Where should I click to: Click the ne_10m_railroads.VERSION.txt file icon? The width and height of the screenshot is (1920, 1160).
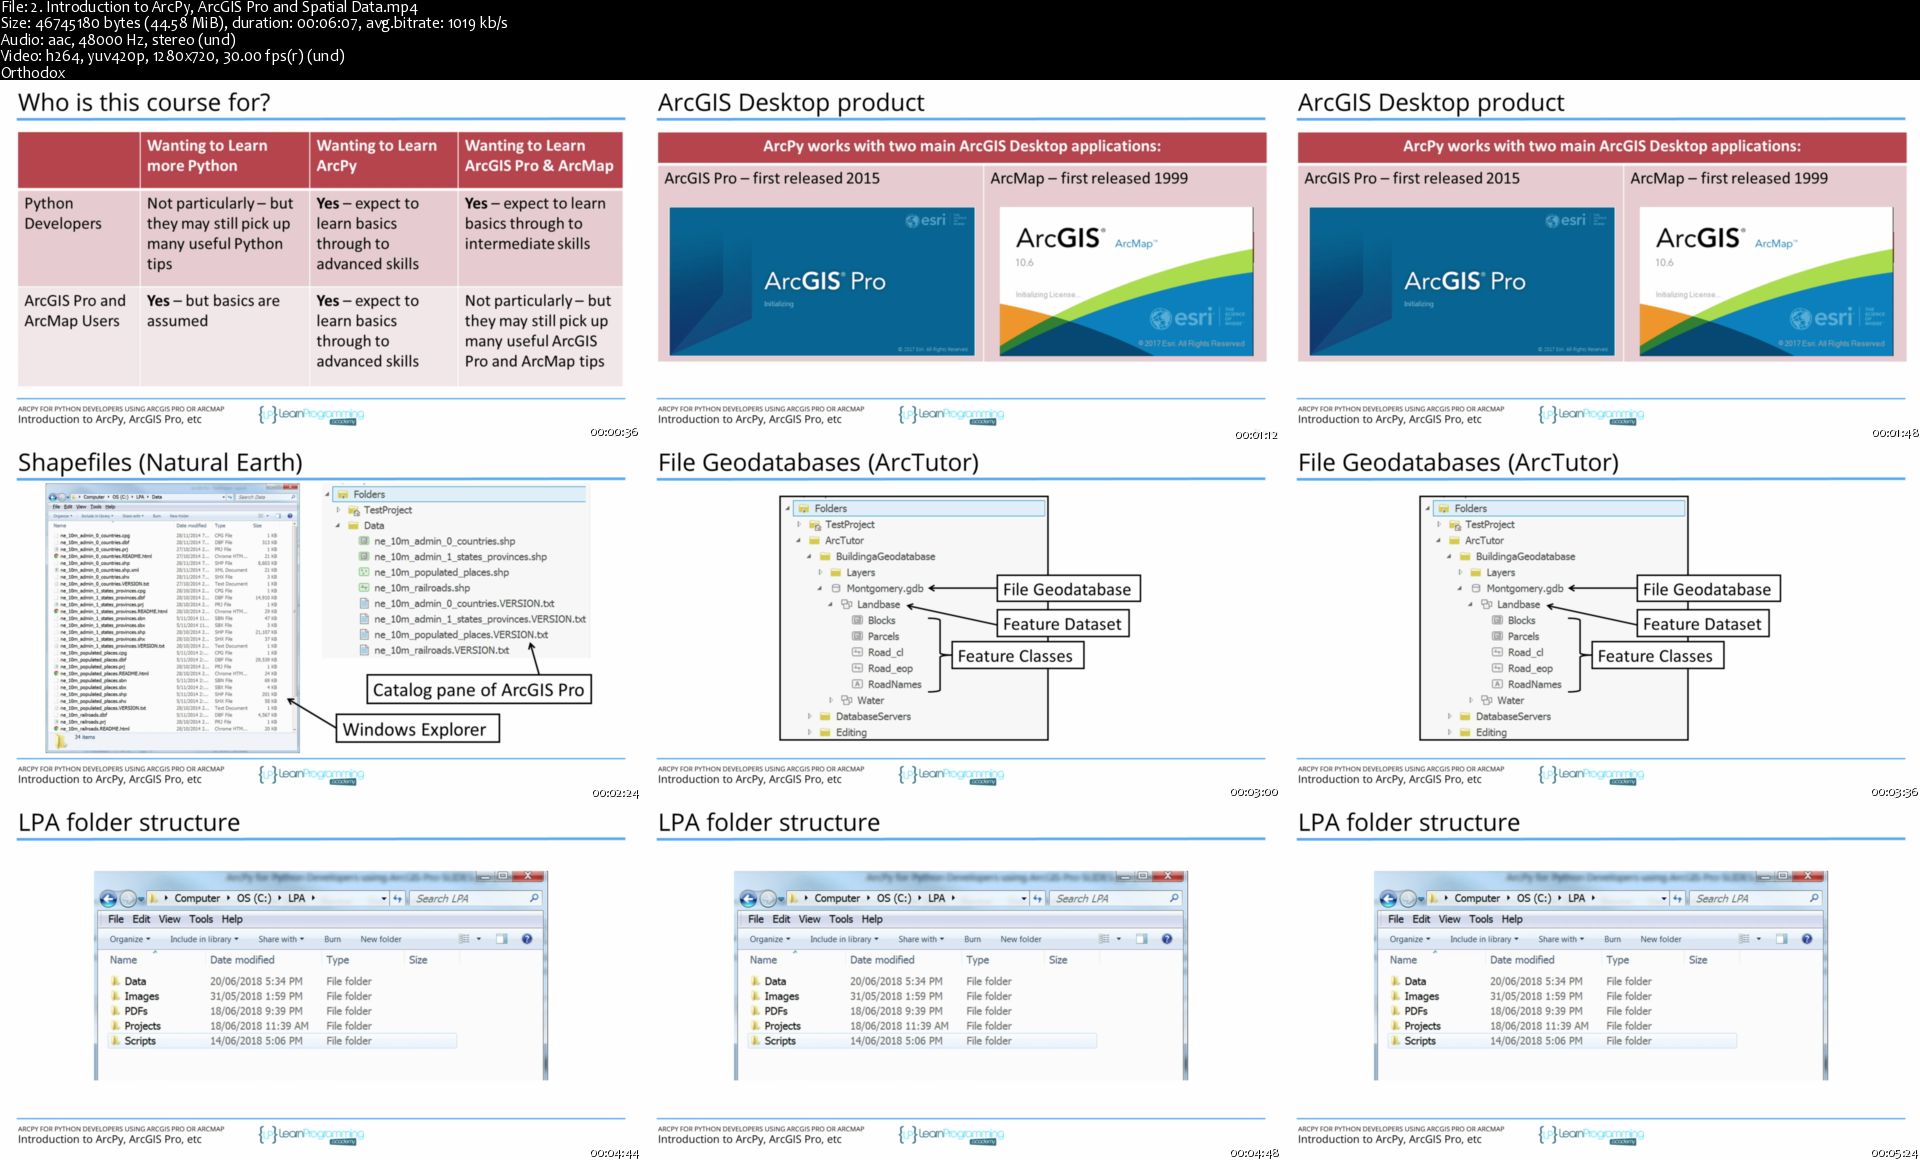pos(364,650)
